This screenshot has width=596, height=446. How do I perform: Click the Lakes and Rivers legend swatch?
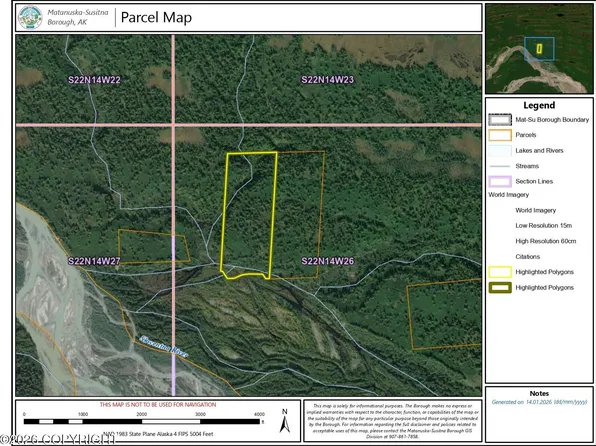pyautogui.click(x=500, y=151)
